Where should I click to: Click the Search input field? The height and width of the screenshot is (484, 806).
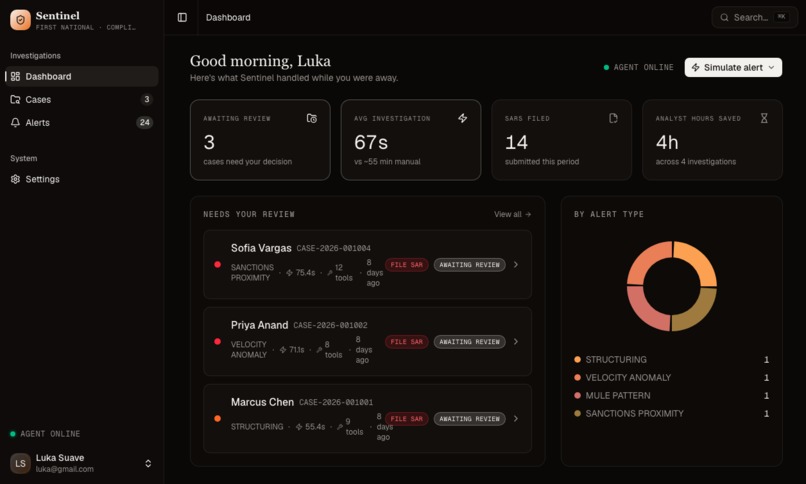point(754,17)
